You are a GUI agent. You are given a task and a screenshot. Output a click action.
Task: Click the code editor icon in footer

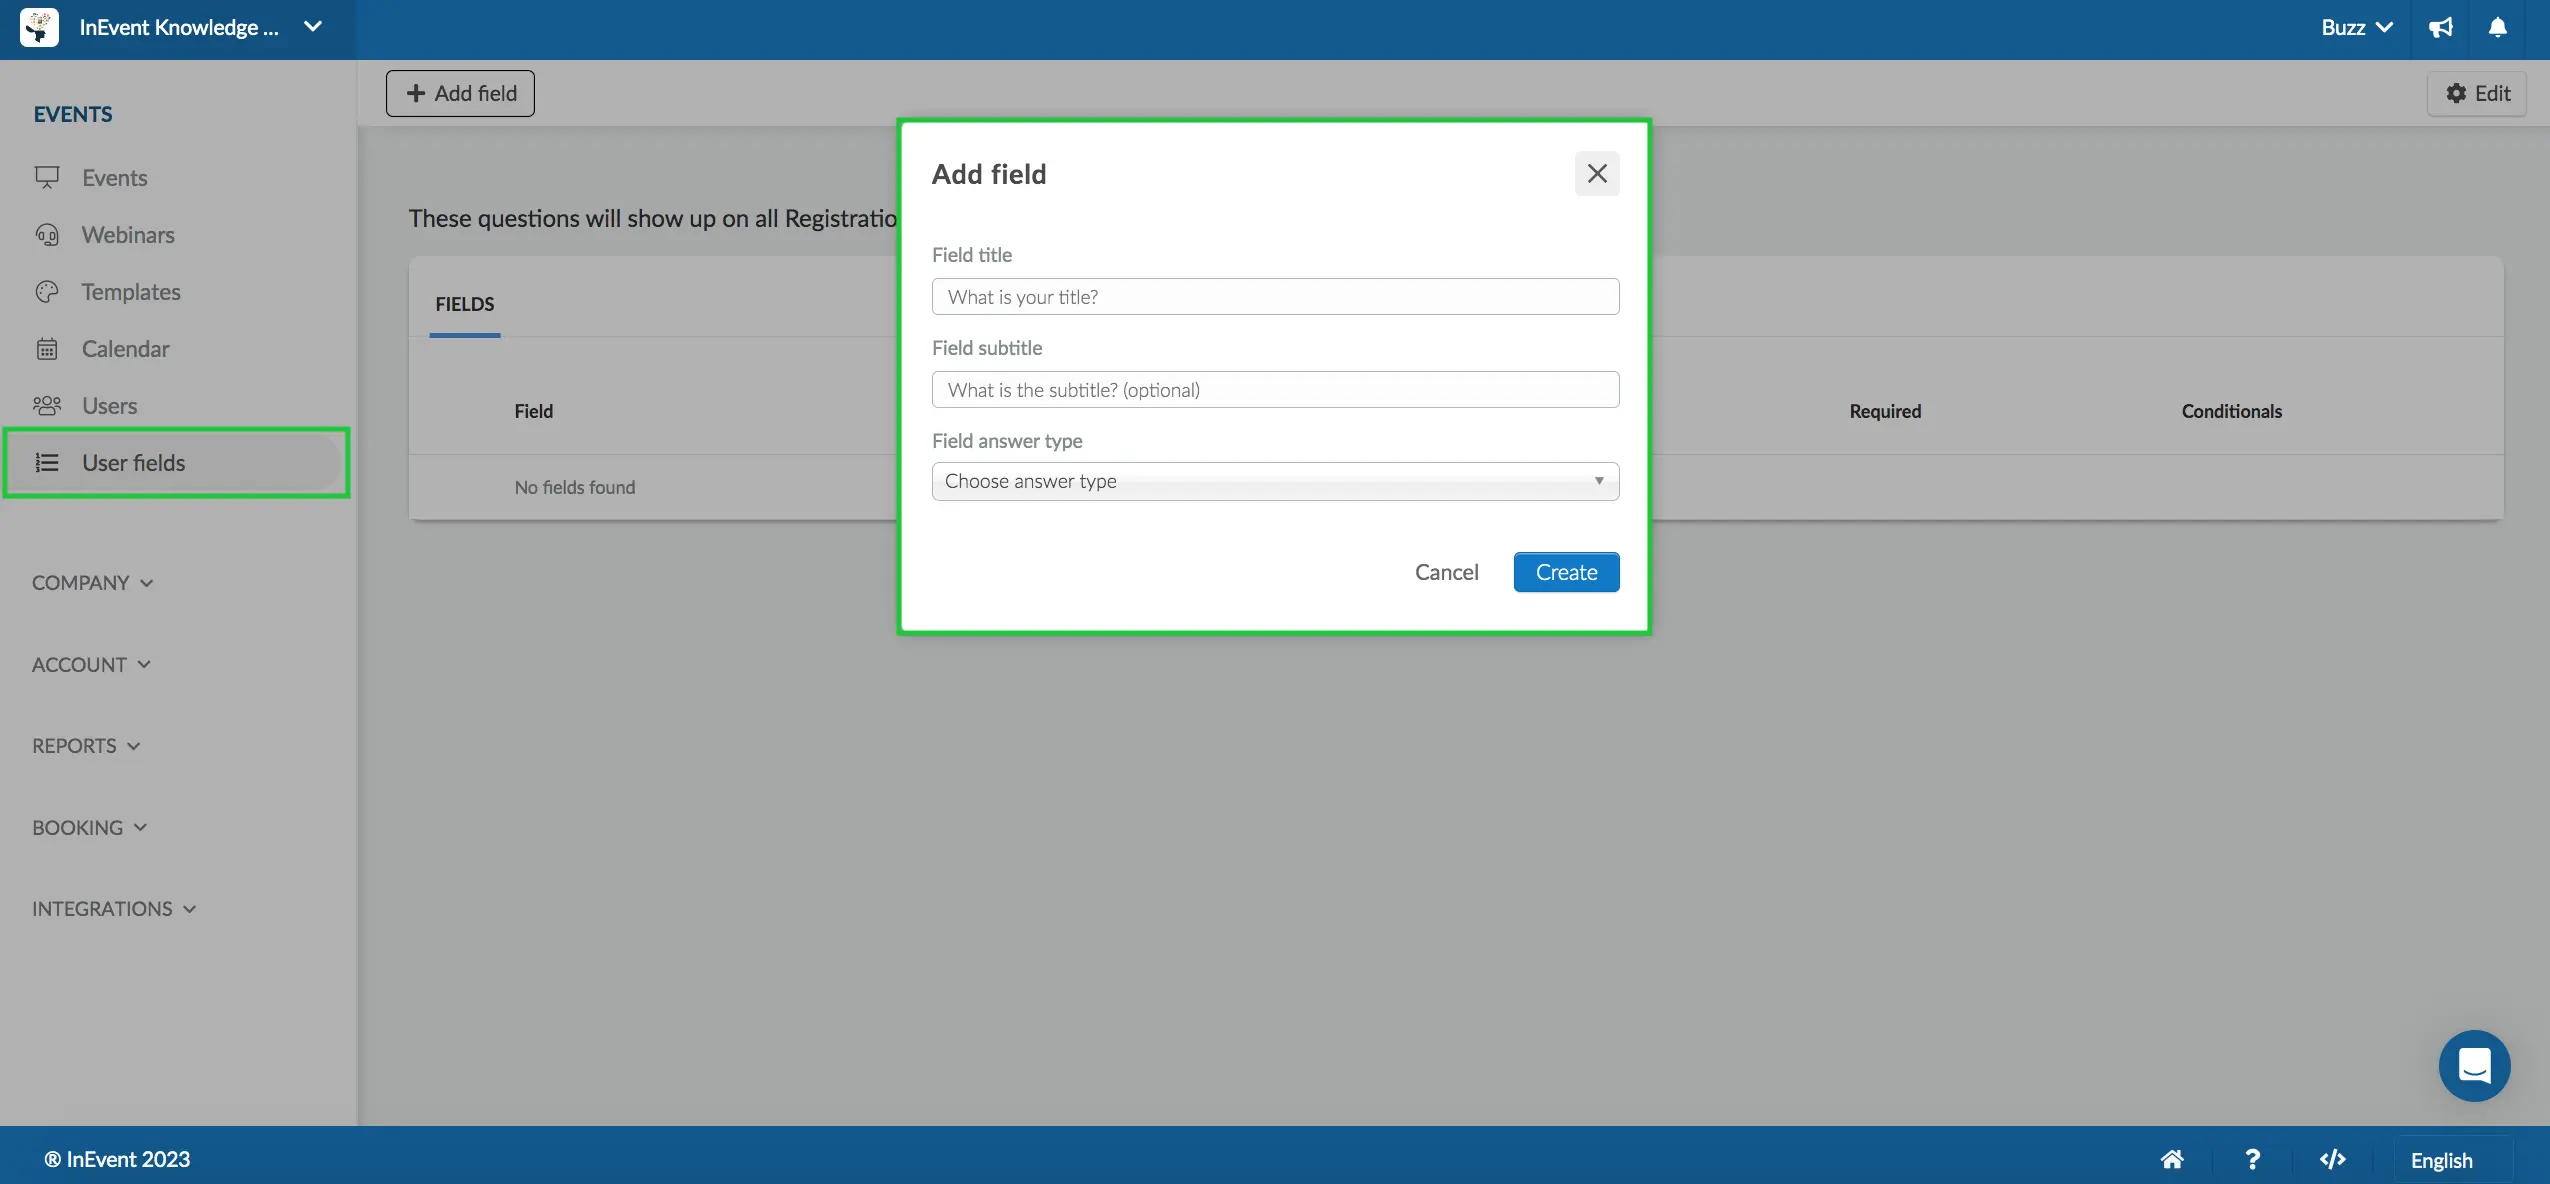2334,1158
